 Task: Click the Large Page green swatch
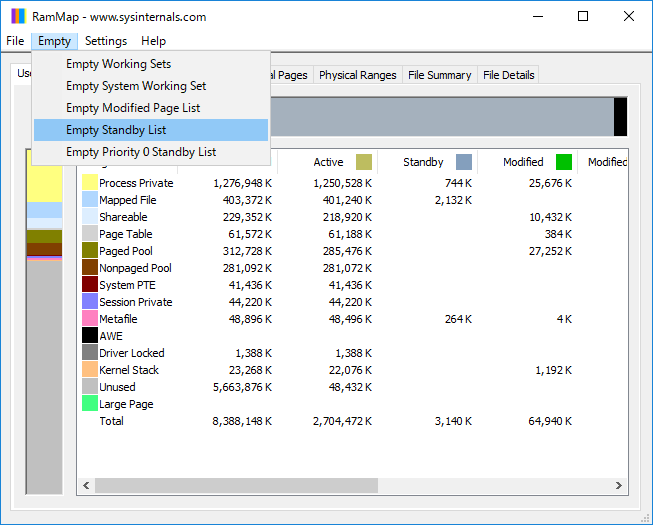90,404
